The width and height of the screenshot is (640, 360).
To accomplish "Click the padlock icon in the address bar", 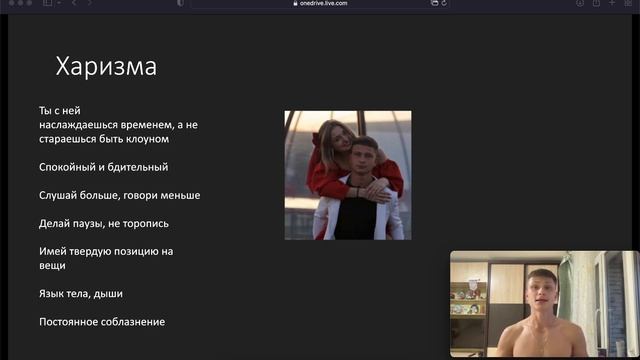I will click(x=295, y=3).
